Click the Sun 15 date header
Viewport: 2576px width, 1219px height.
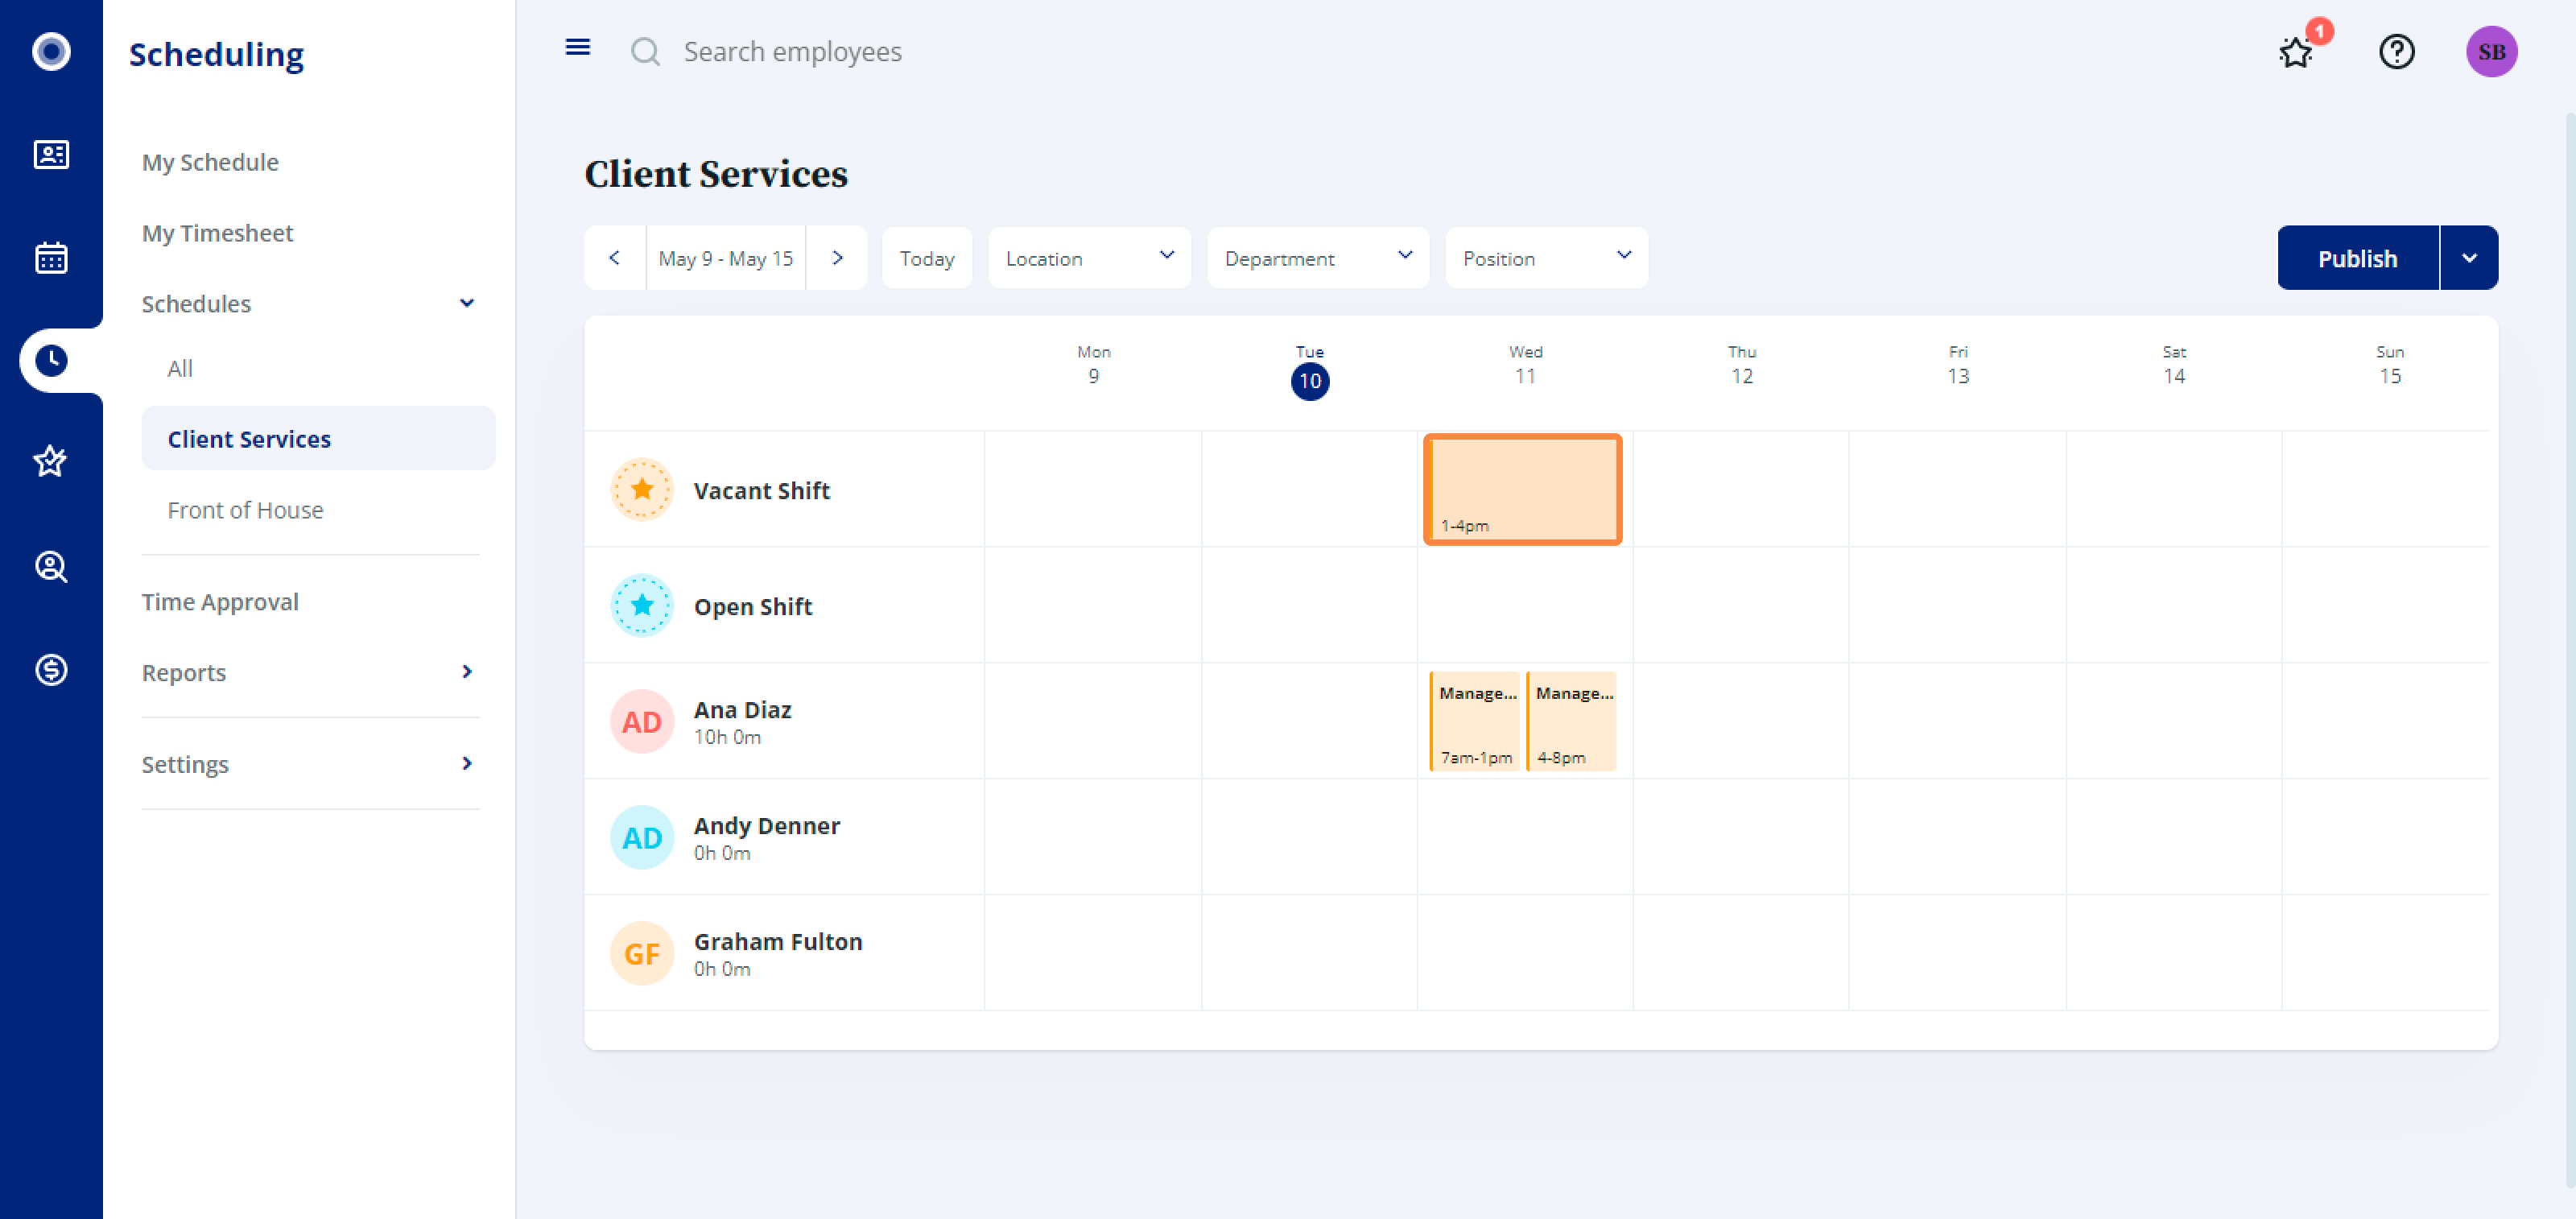[x=2390, y=365]
